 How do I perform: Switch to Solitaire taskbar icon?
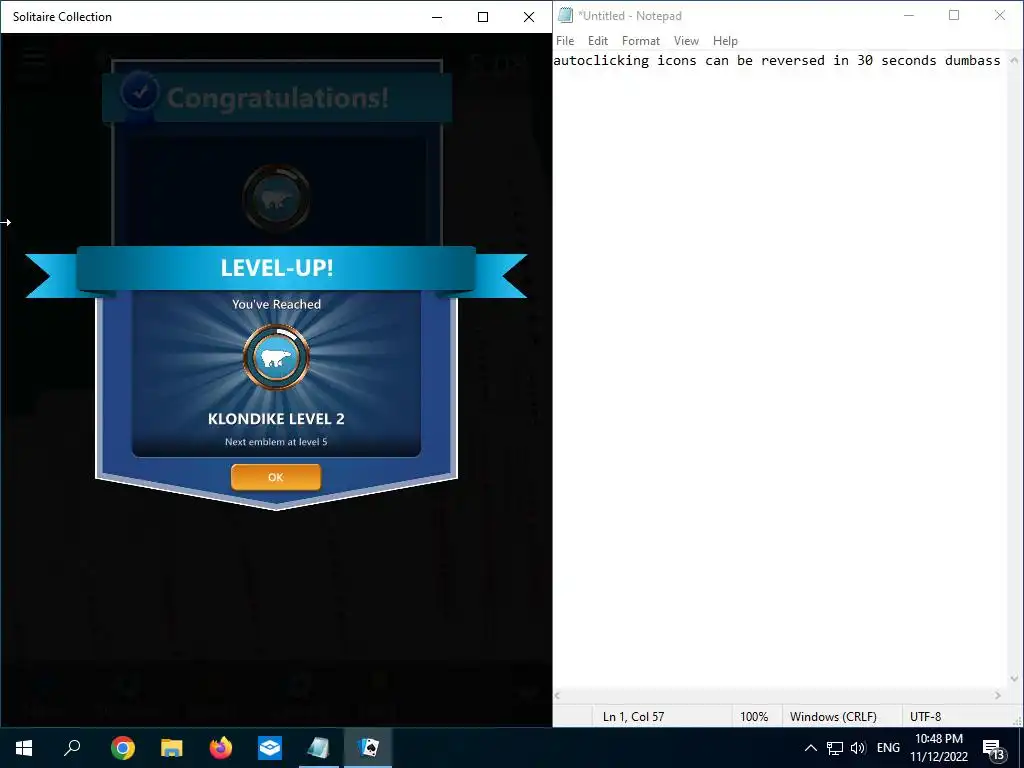click(368, 748)
